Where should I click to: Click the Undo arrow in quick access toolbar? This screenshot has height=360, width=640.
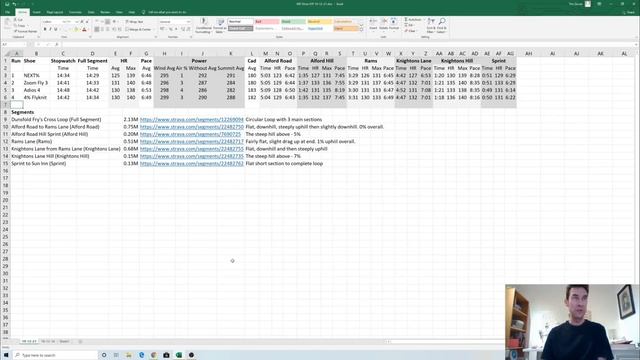point(14,4)
